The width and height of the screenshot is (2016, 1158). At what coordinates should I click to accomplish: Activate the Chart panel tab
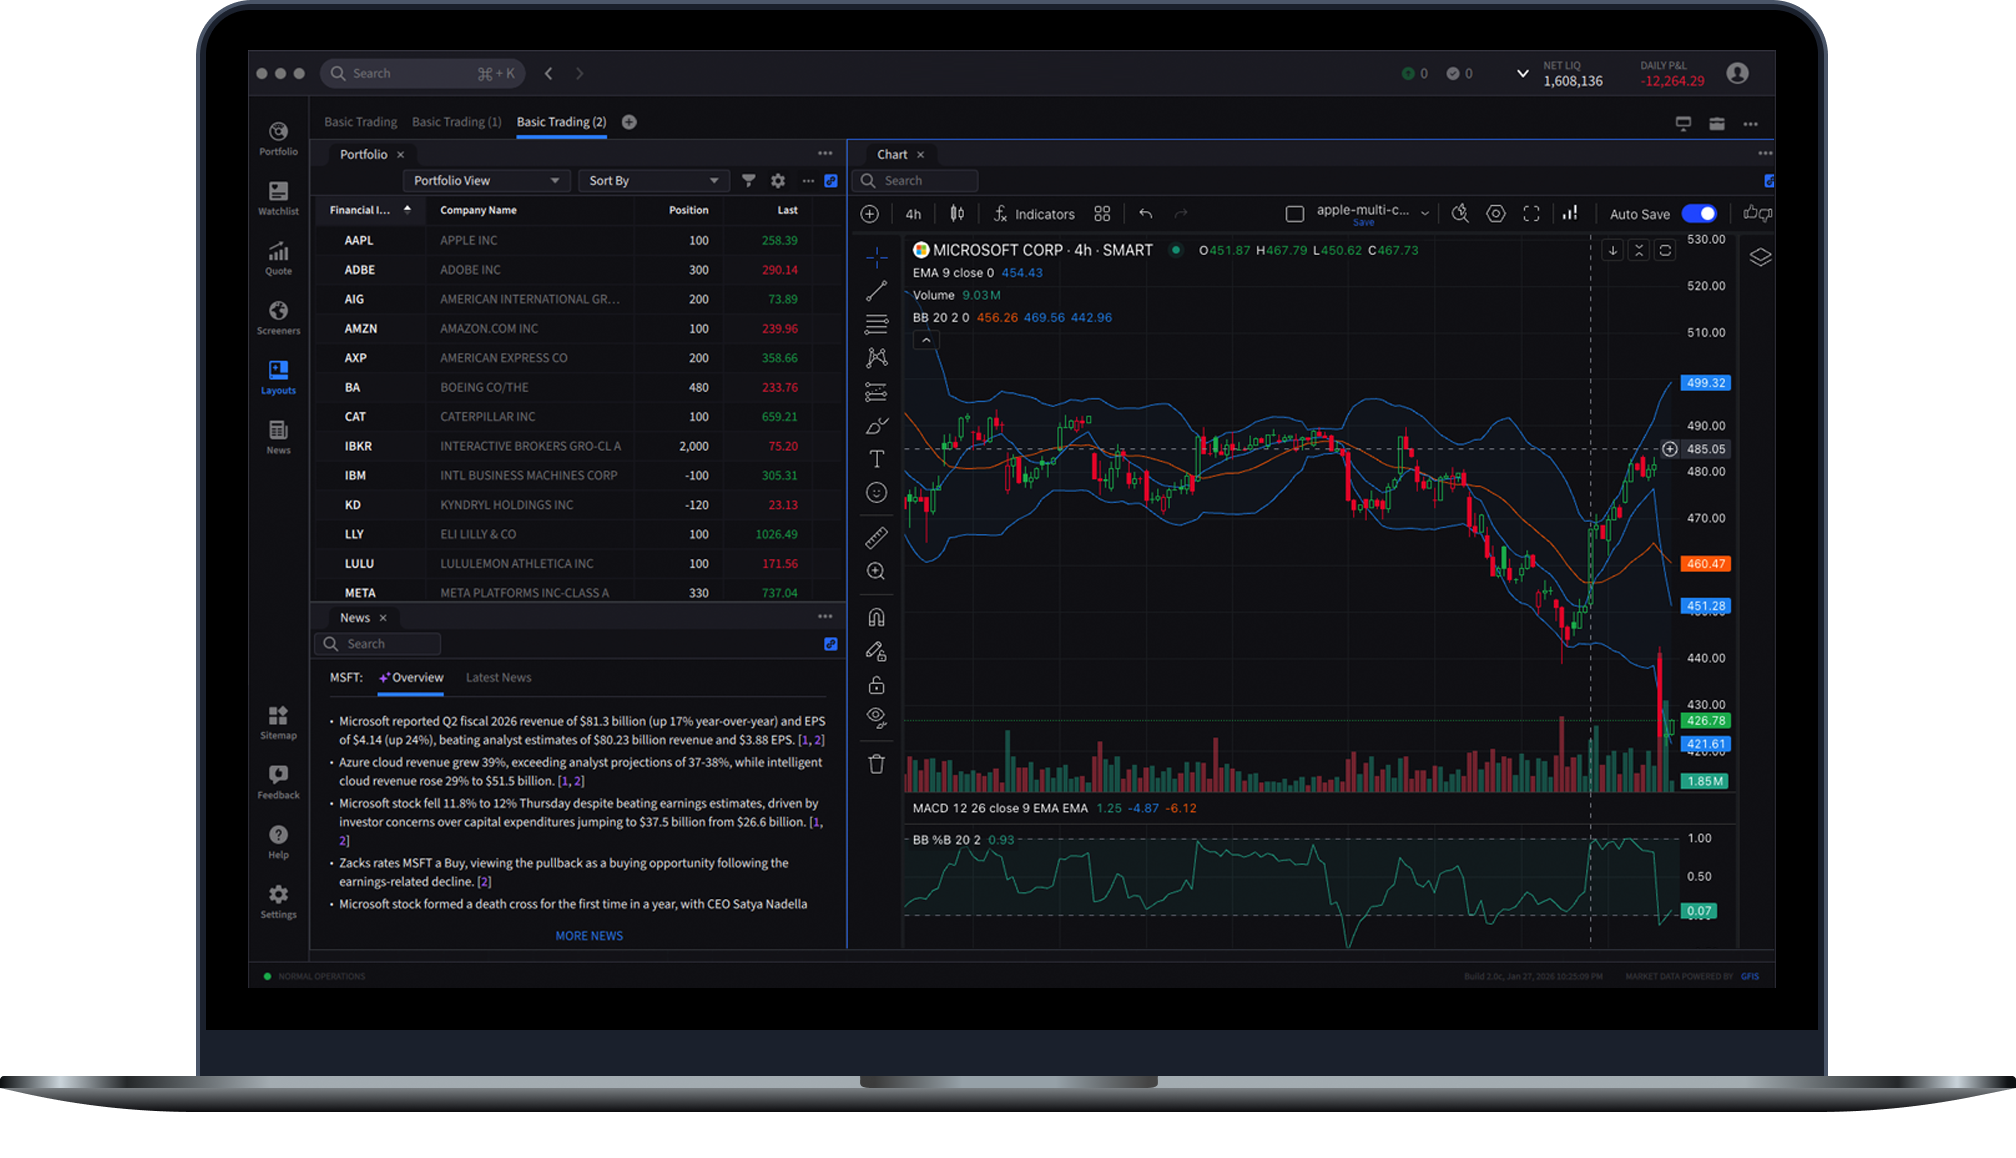click(892, 155)
